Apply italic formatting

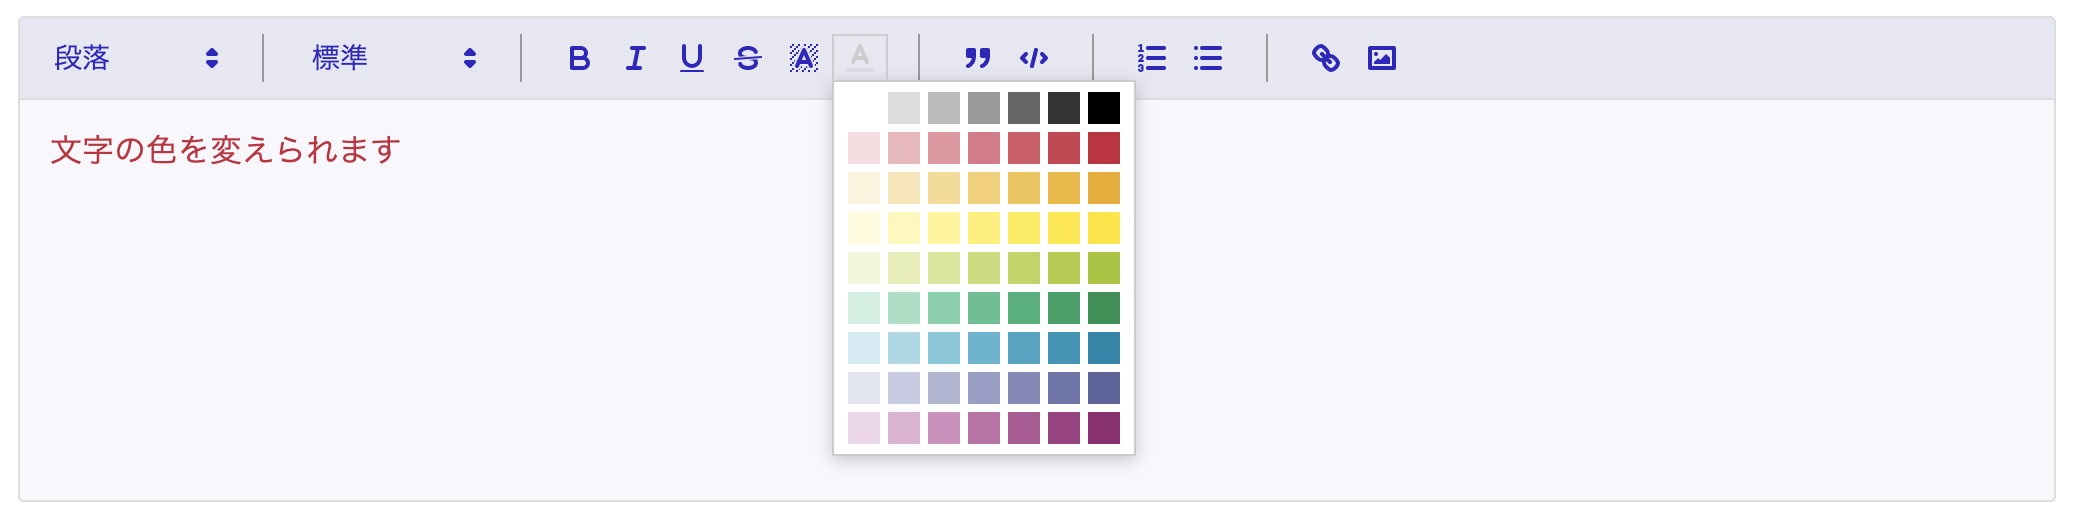click(635, 58)
